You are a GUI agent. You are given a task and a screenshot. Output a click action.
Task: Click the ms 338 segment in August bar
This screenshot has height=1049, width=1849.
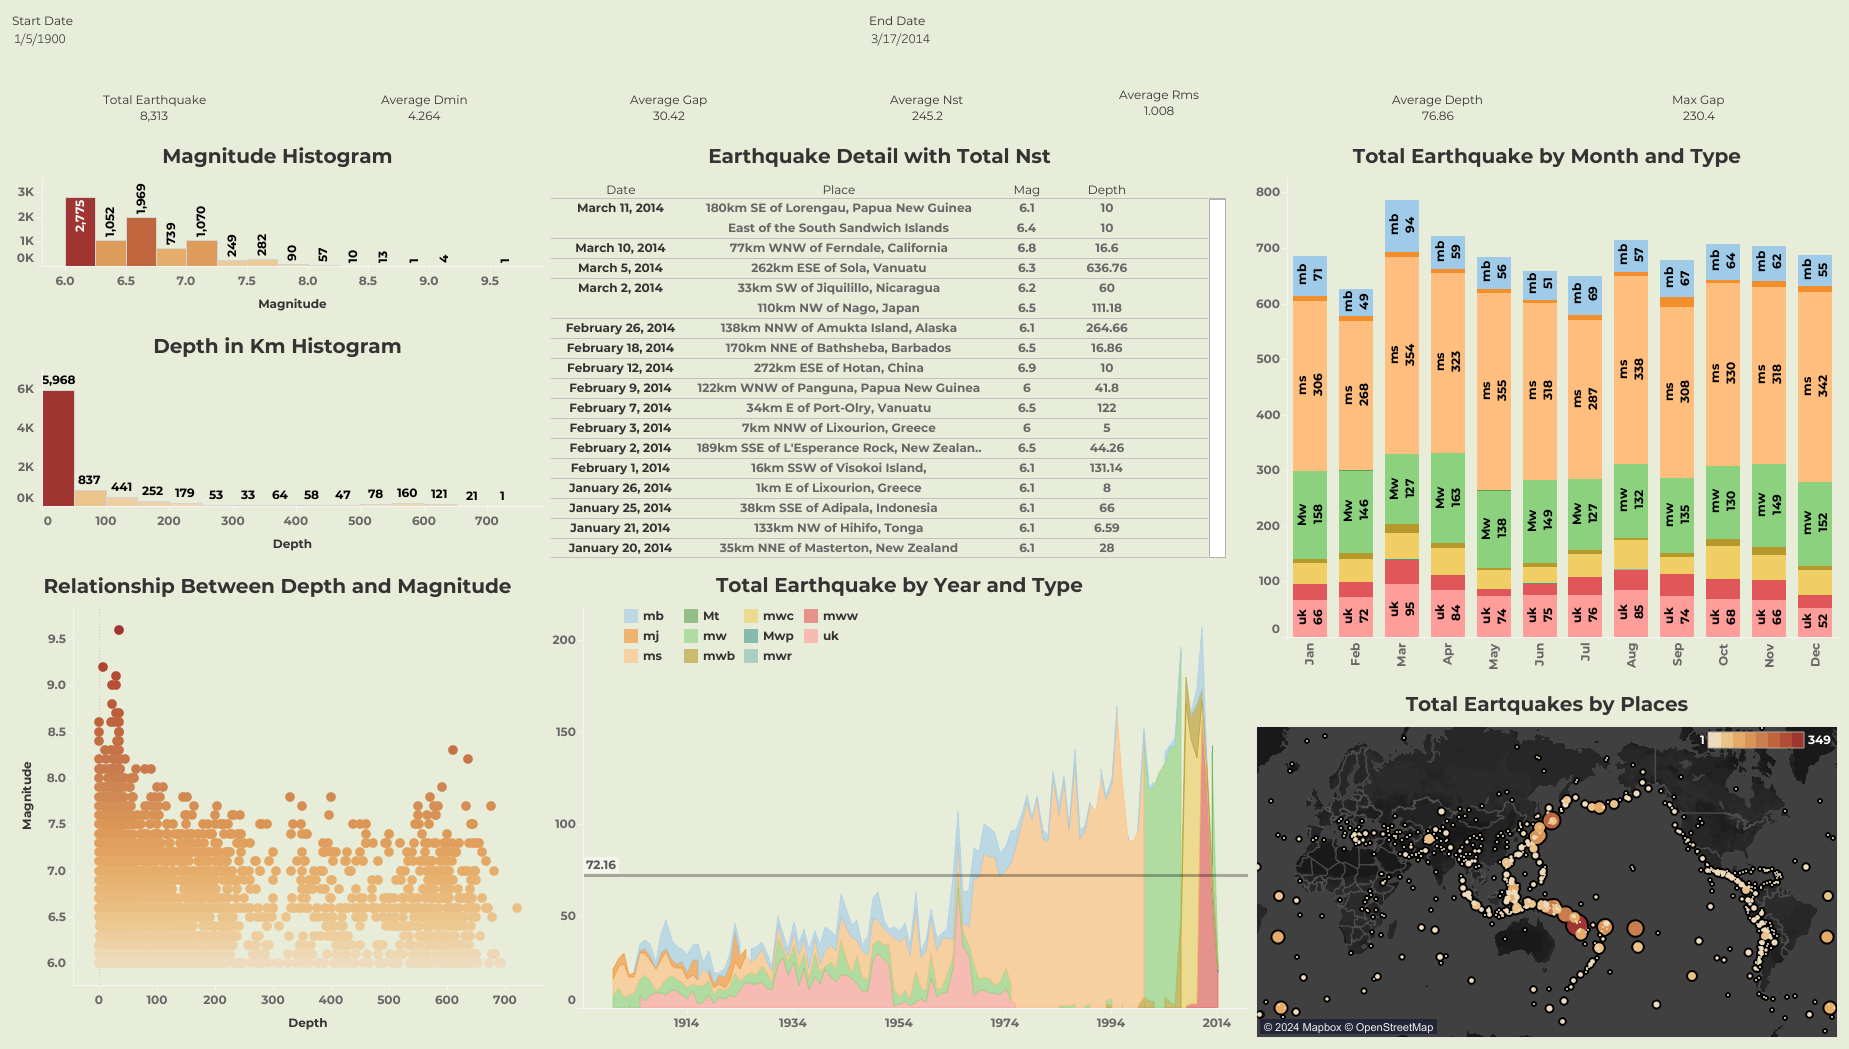[x=1631, y=369]
